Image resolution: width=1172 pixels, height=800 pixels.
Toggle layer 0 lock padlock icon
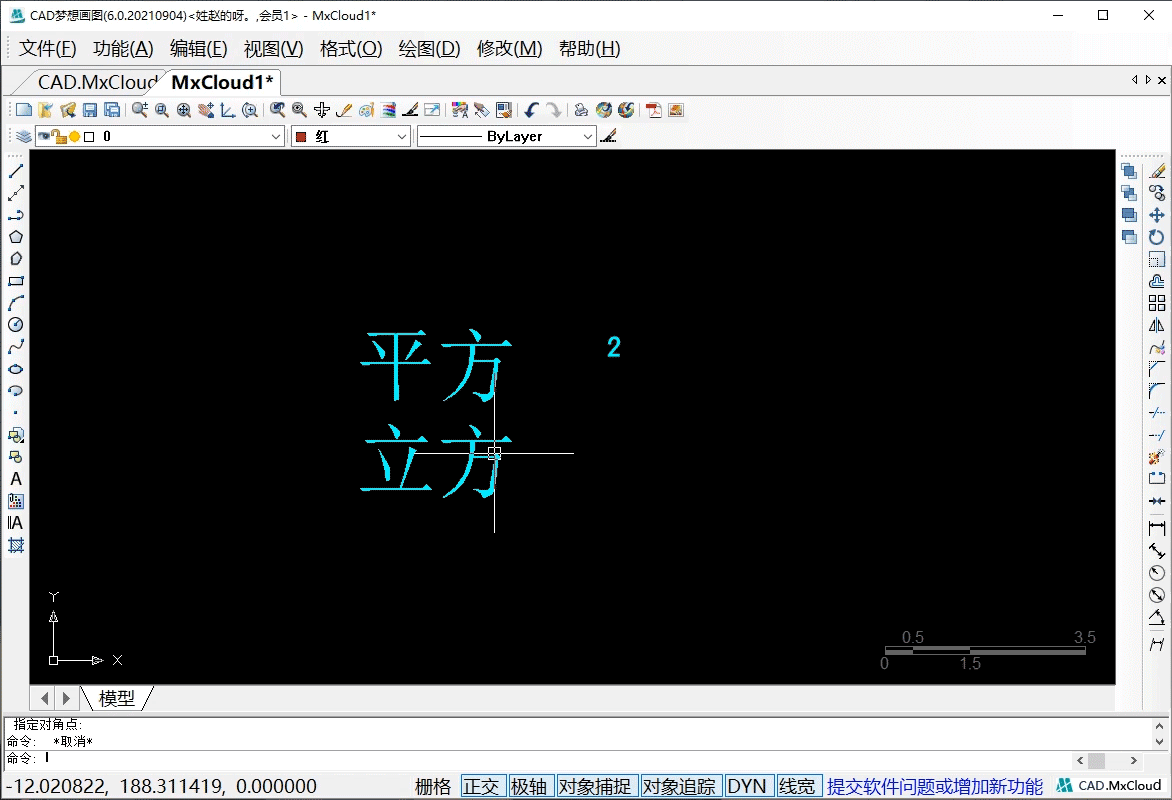(x=60, y=136)
